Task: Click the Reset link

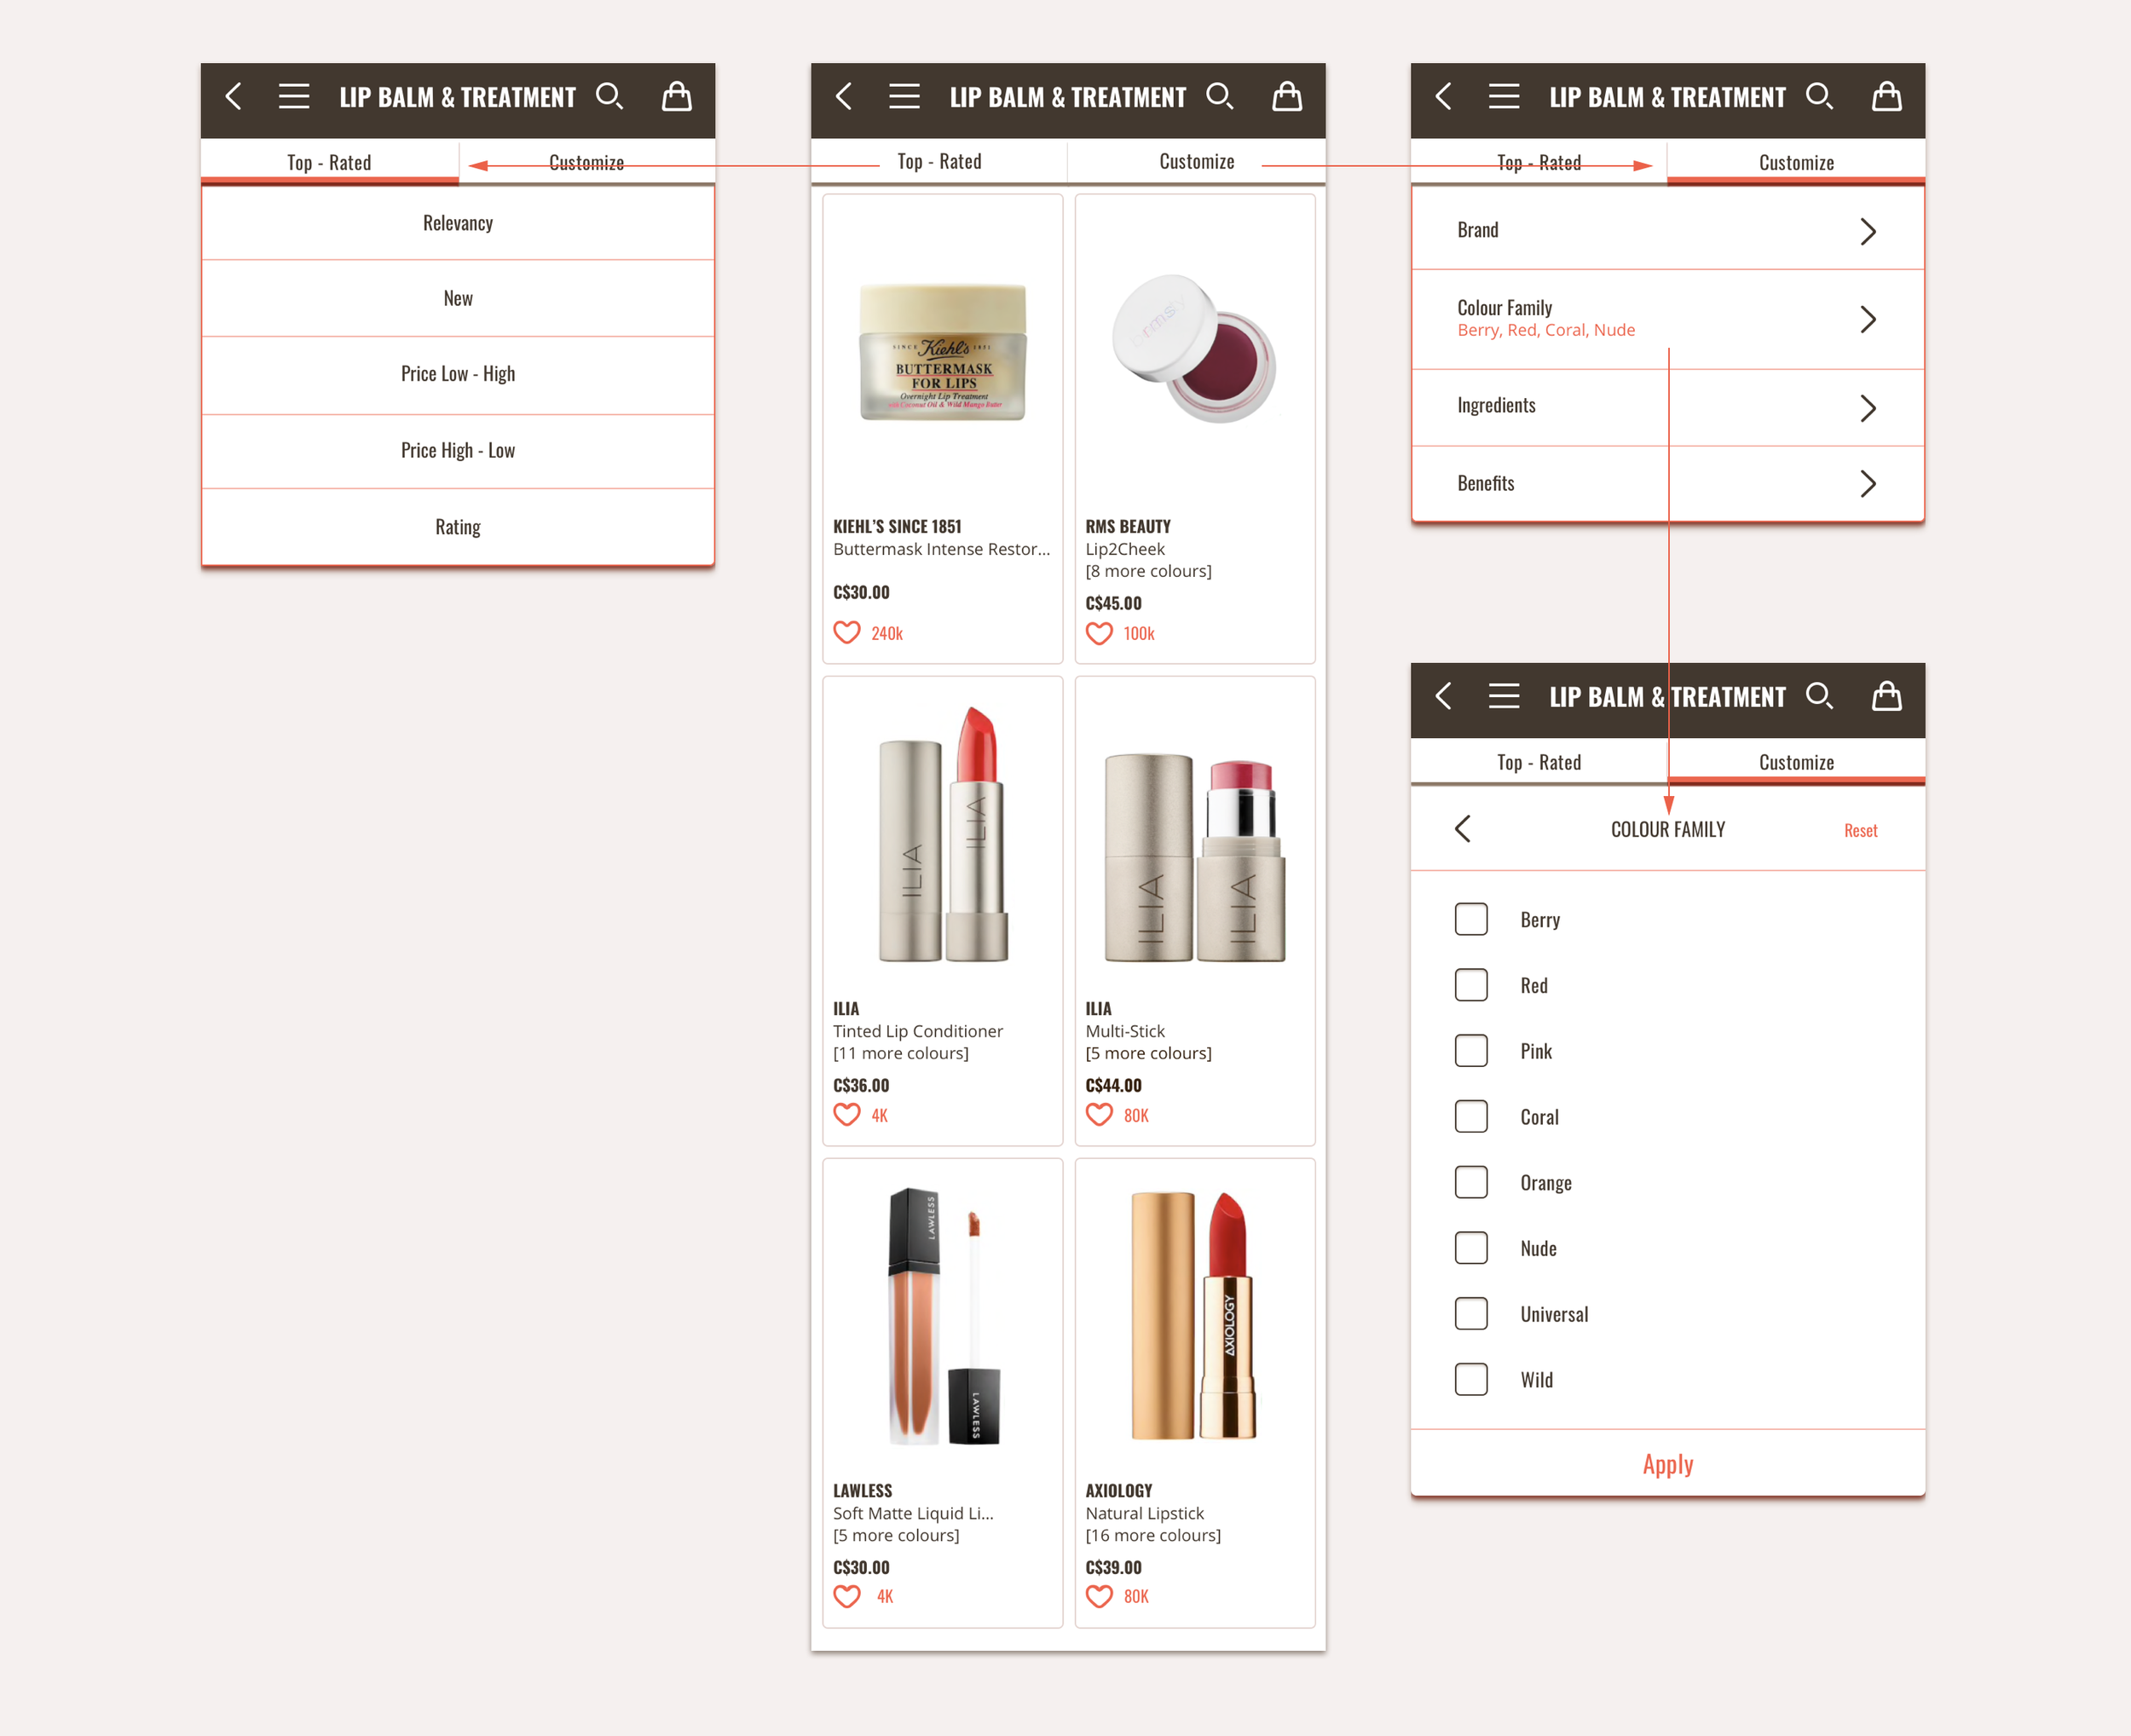Action: [1860, 830]
